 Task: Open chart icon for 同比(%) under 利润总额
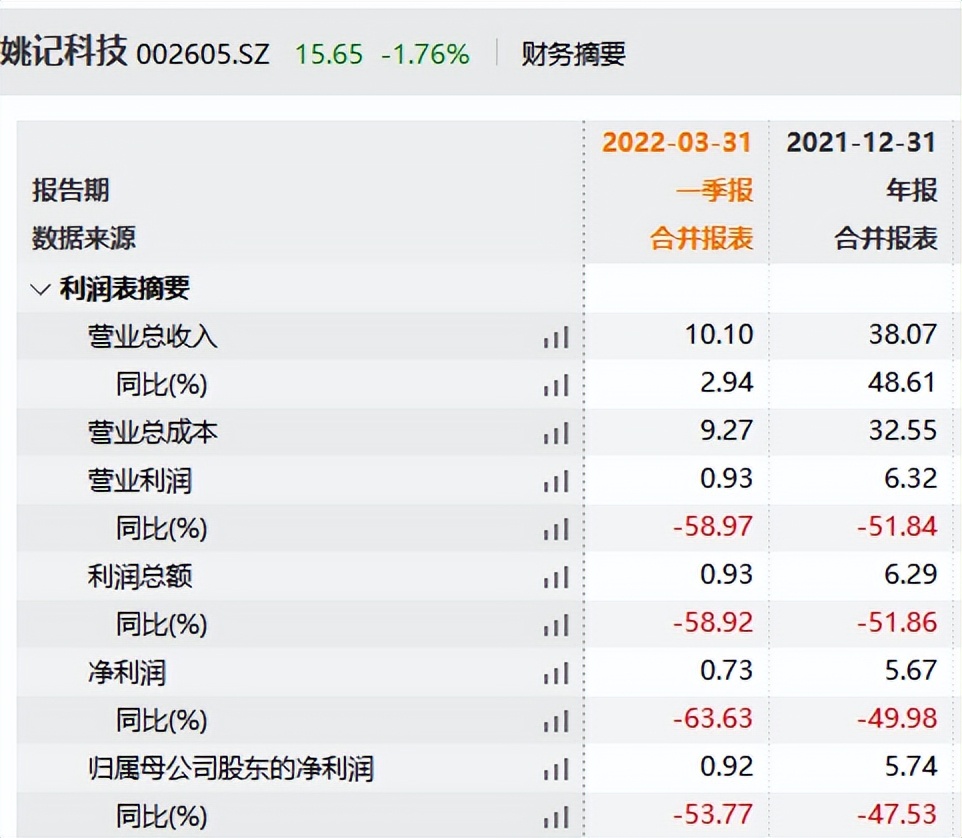(556, 625)
